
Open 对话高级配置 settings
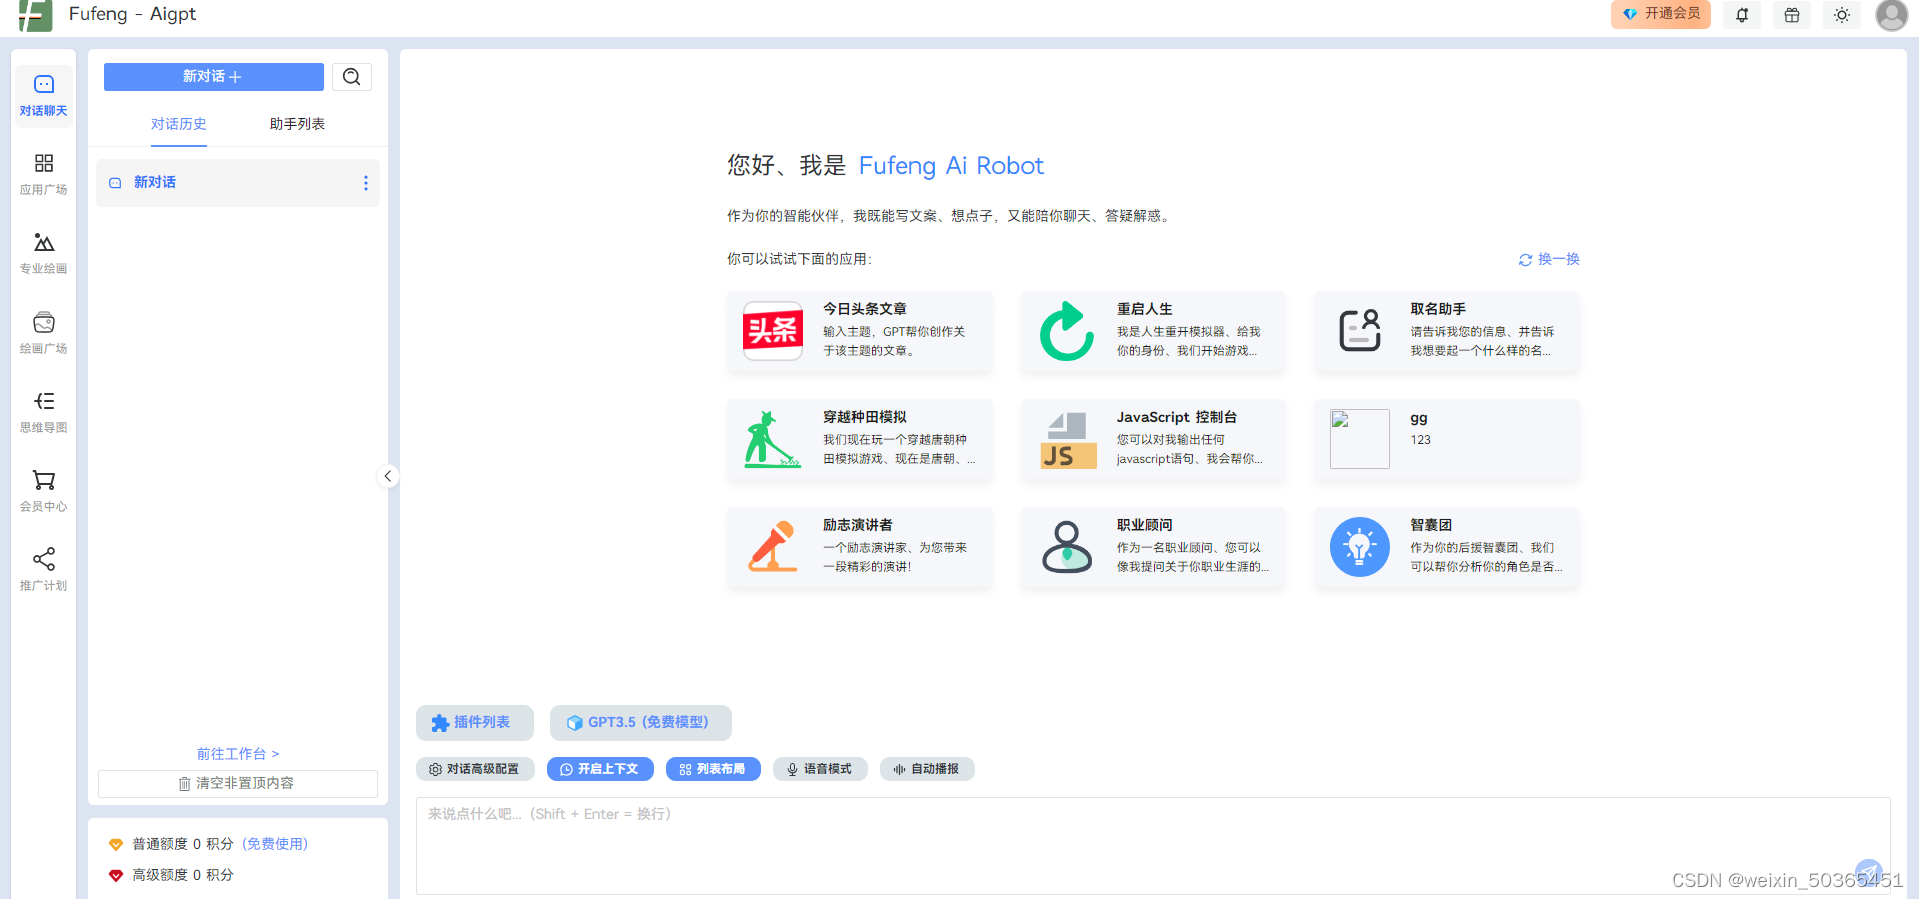475,769
